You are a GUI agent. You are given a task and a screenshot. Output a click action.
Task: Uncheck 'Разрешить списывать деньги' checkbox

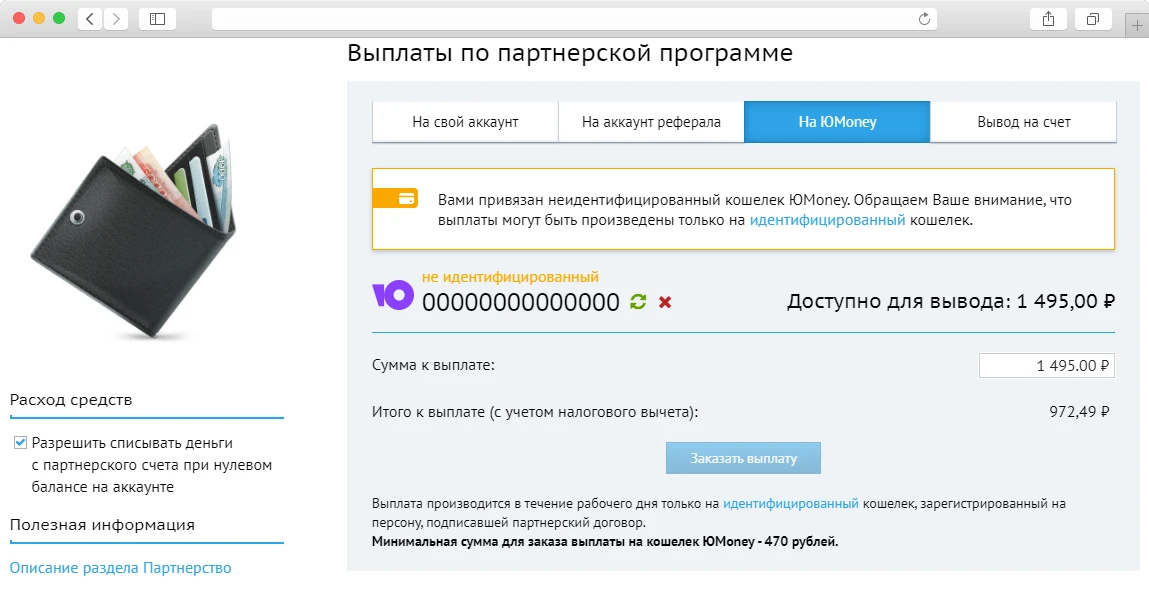[x=20, y=444]
